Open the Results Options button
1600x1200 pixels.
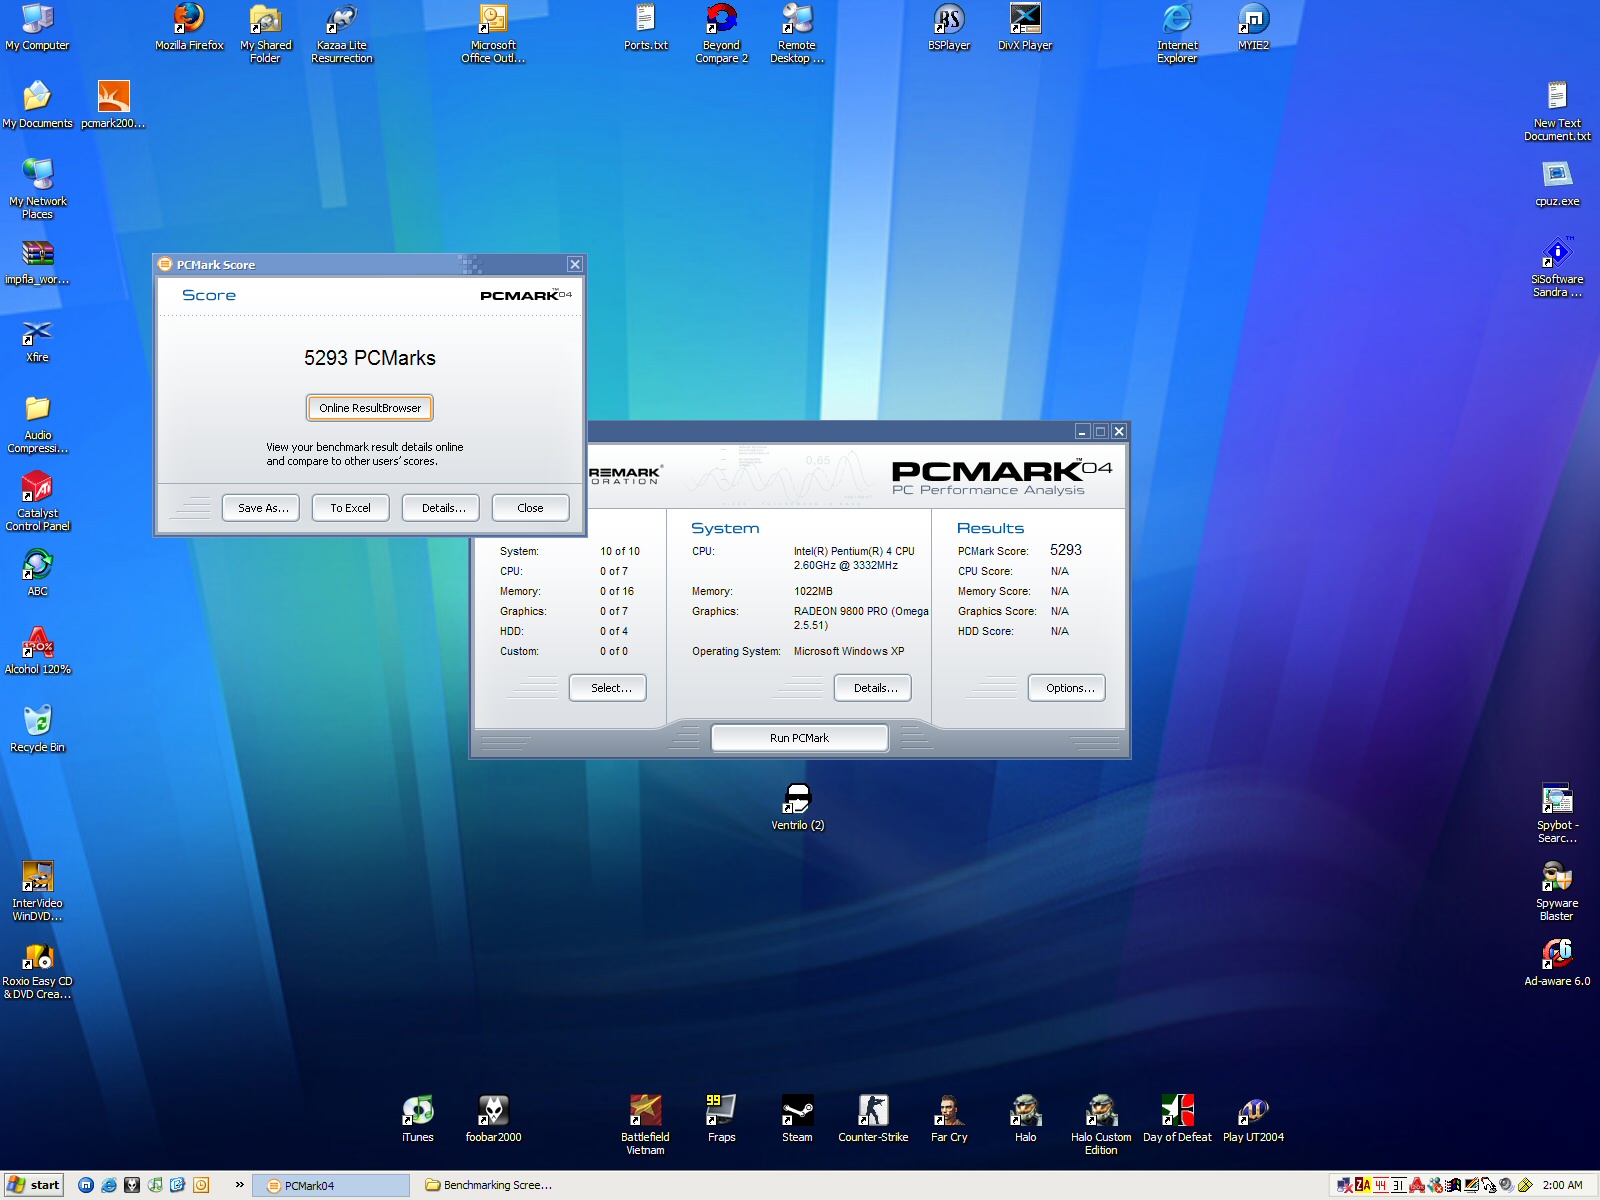[1067, 688]
